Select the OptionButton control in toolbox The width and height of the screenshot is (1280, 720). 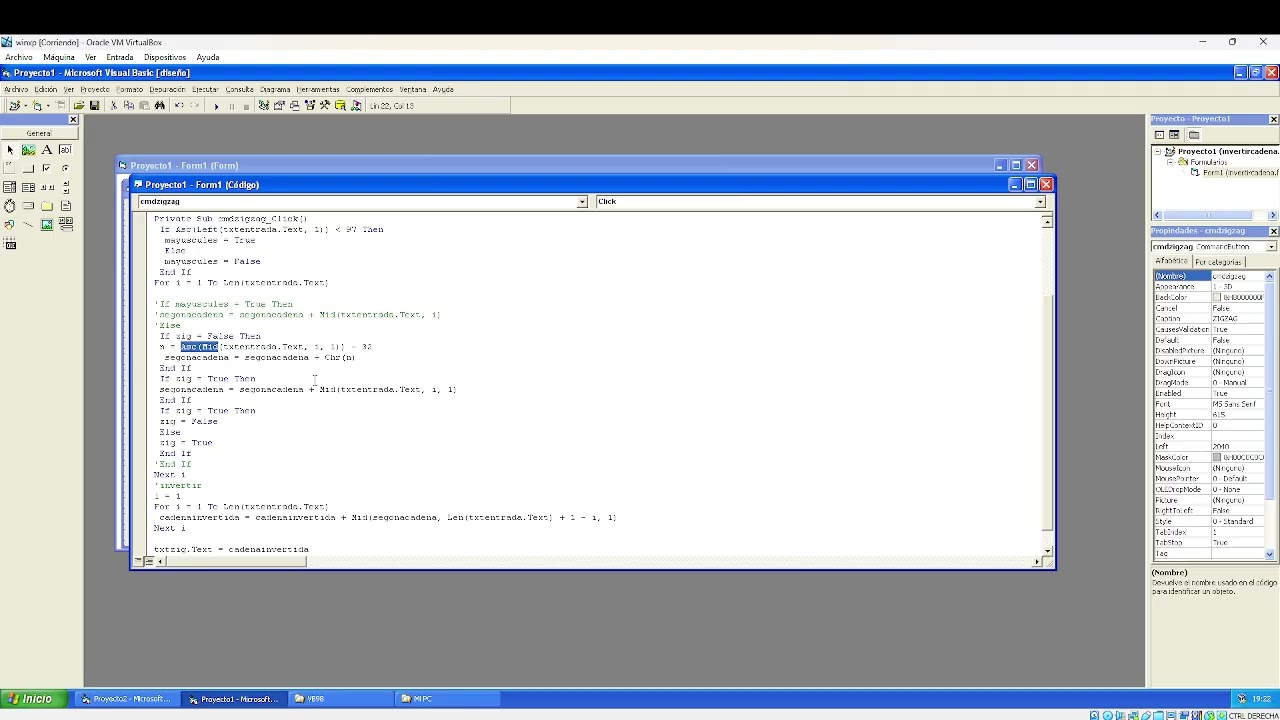click(x=65, y=168)
